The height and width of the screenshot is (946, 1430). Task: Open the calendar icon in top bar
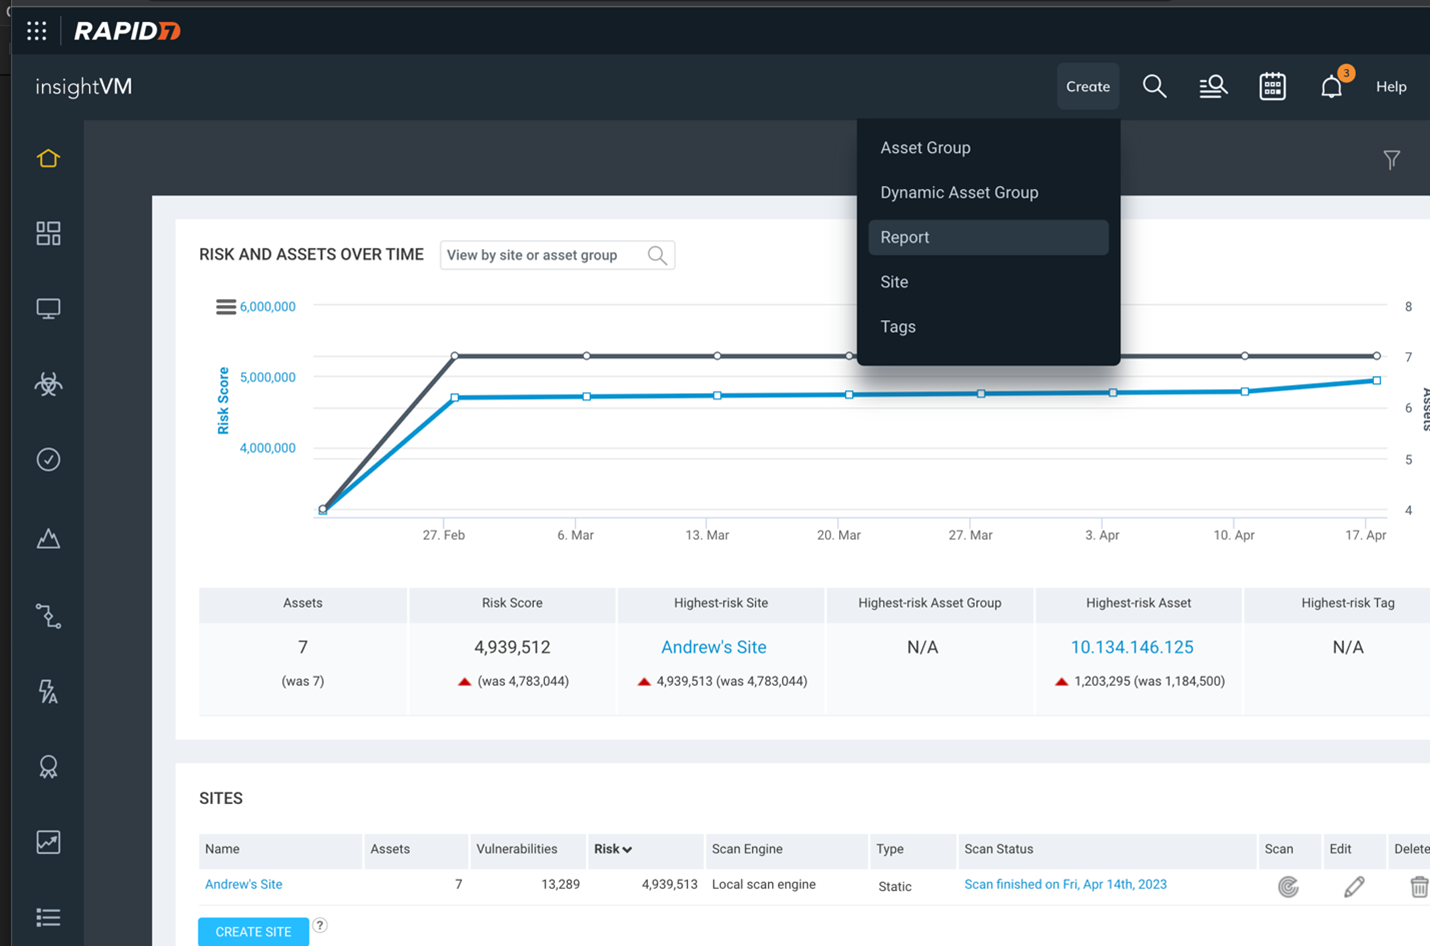(1272, 87)
